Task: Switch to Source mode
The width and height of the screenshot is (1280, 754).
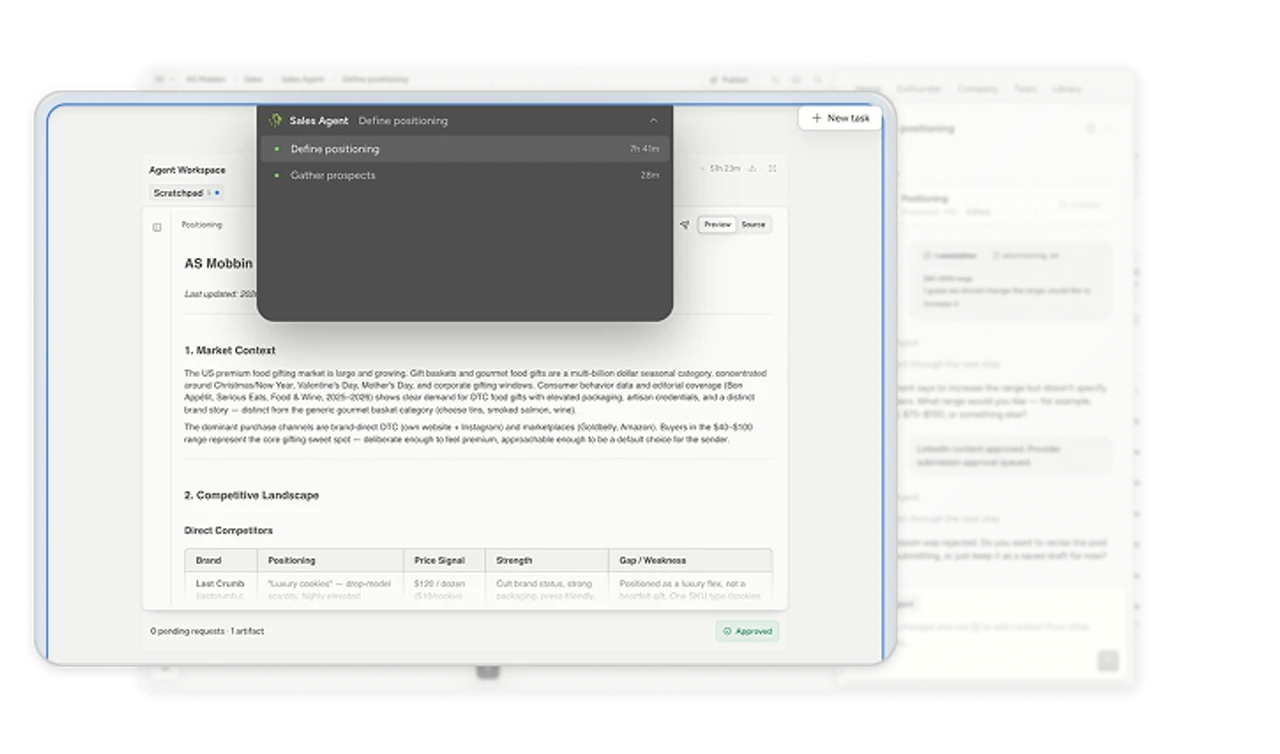Action: [x=753, y=225]
